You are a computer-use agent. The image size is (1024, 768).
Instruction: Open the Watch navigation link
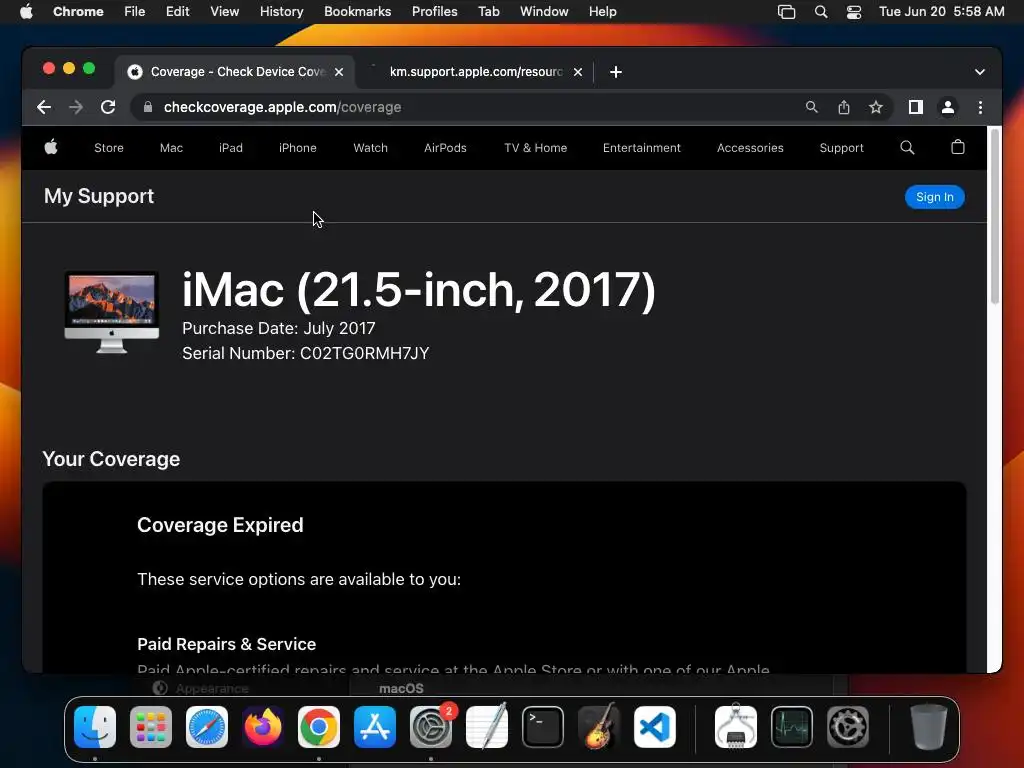(x=370, y=148)
